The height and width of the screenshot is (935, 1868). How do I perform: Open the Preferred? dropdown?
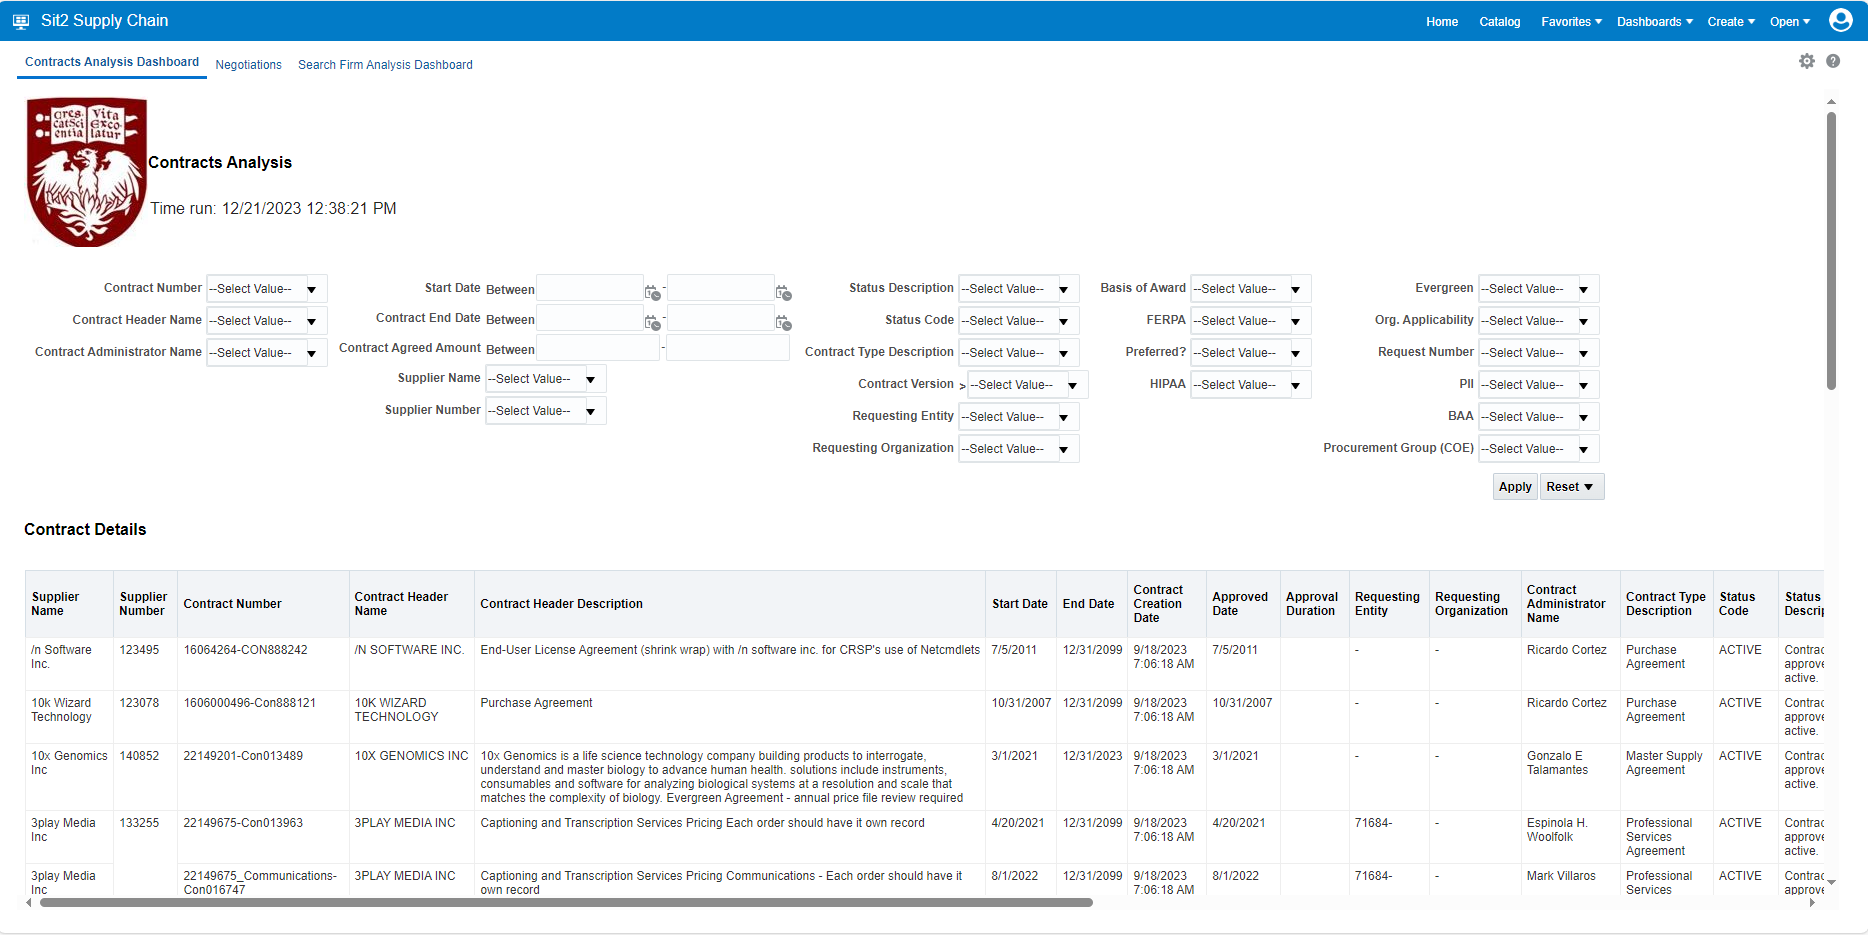(1296, 353)
